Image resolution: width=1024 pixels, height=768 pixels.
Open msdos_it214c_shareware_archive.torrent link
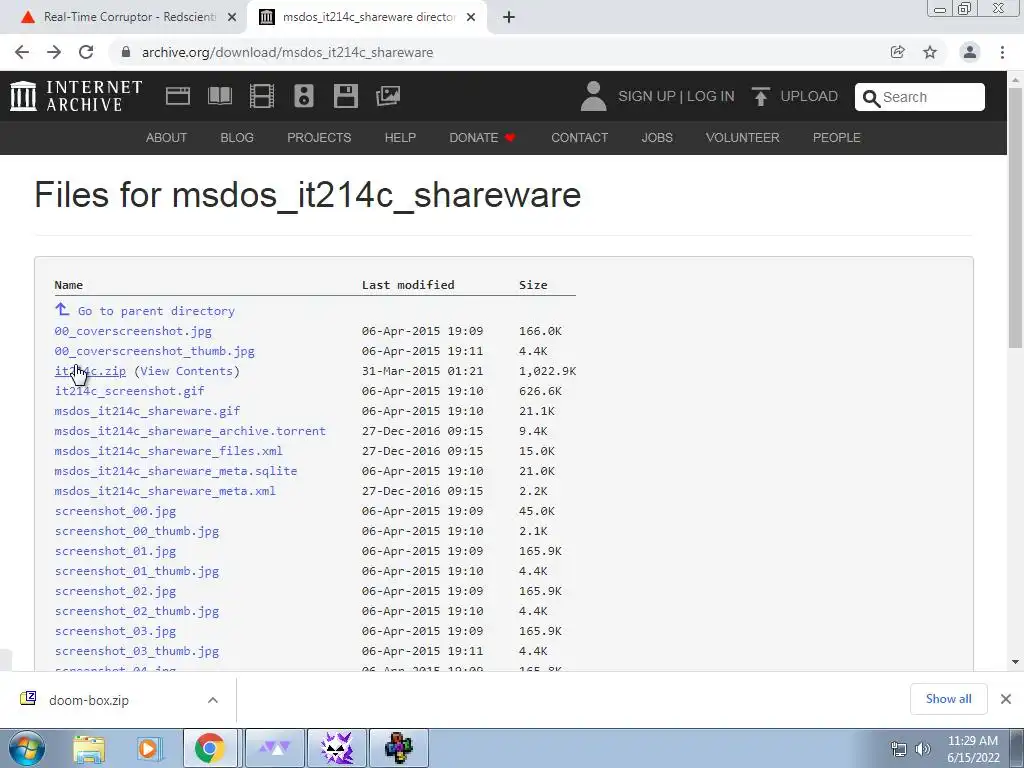(x=190, y=431)
